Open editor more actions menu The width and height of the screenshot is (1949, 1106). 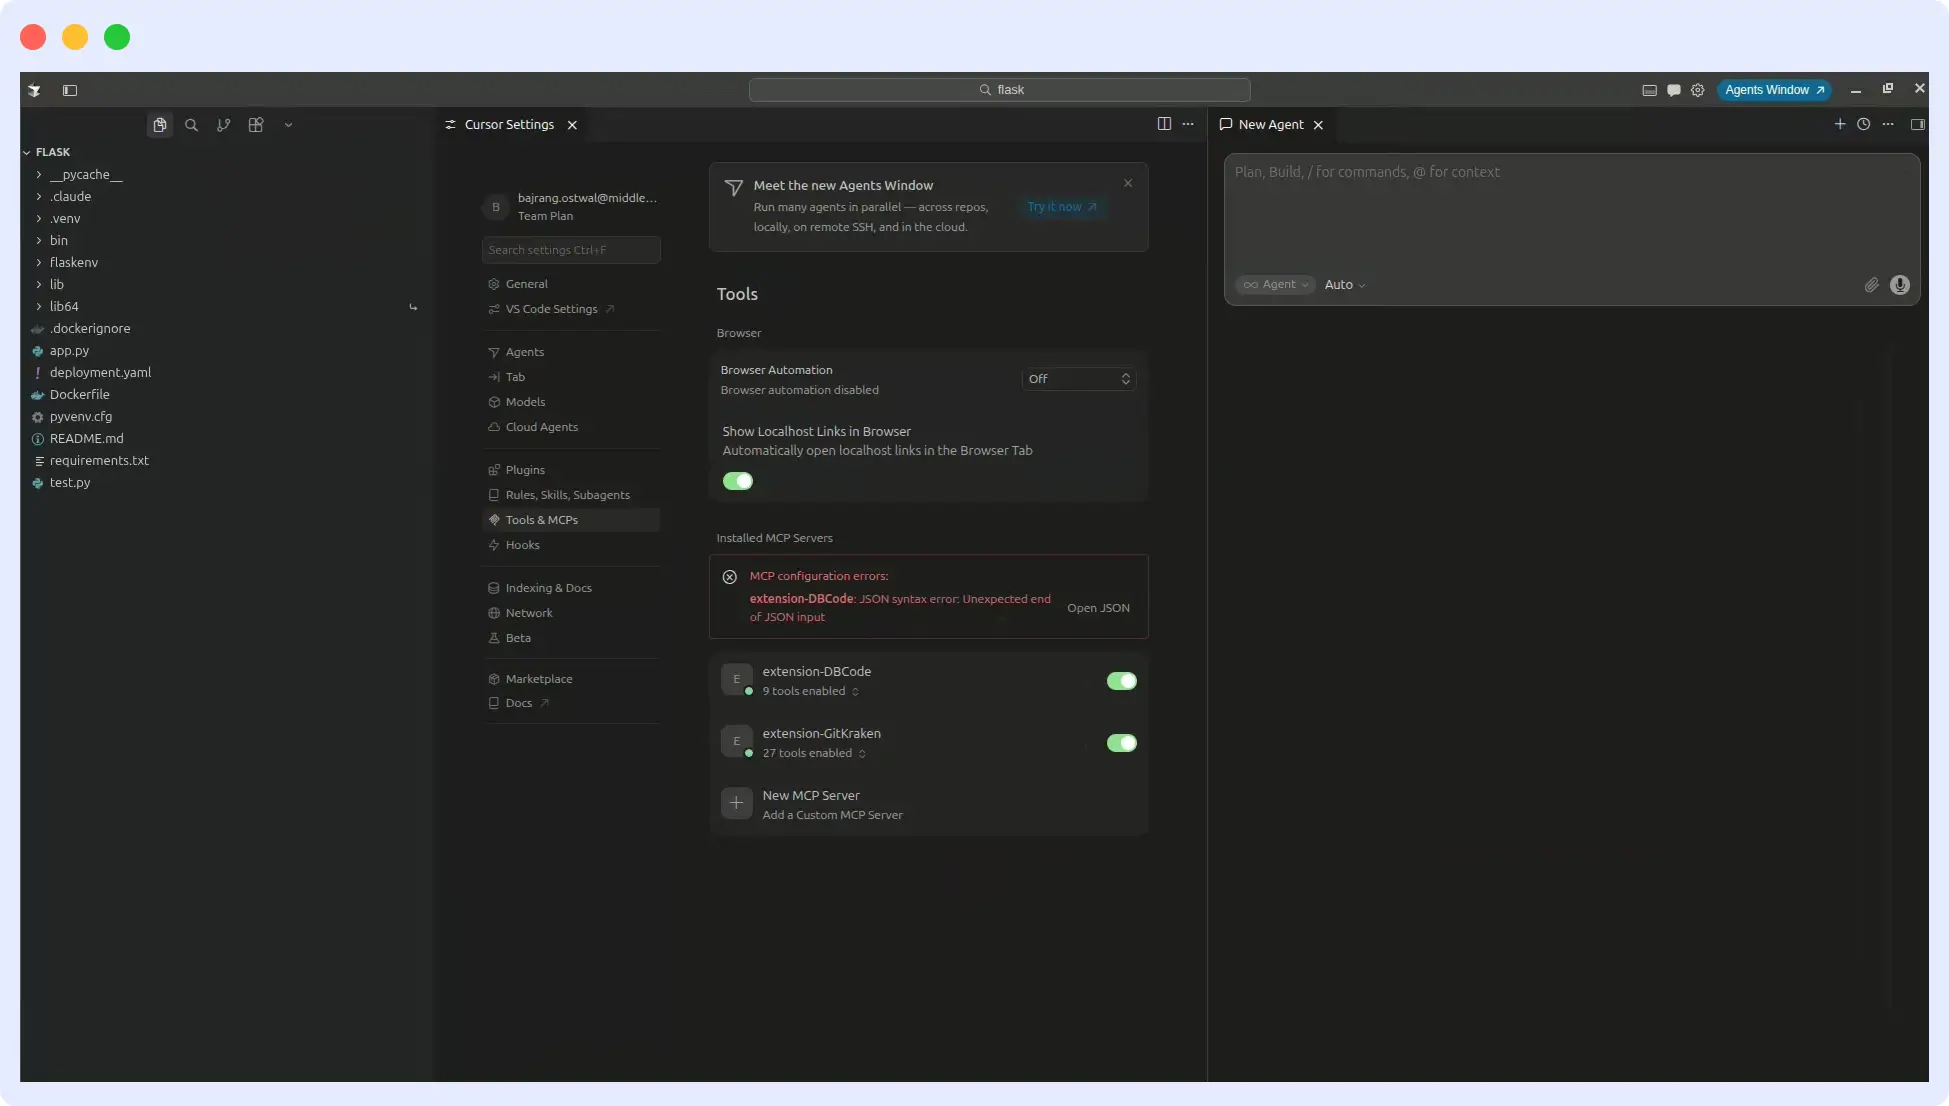pyautogui.click(x=1188, y=124)
